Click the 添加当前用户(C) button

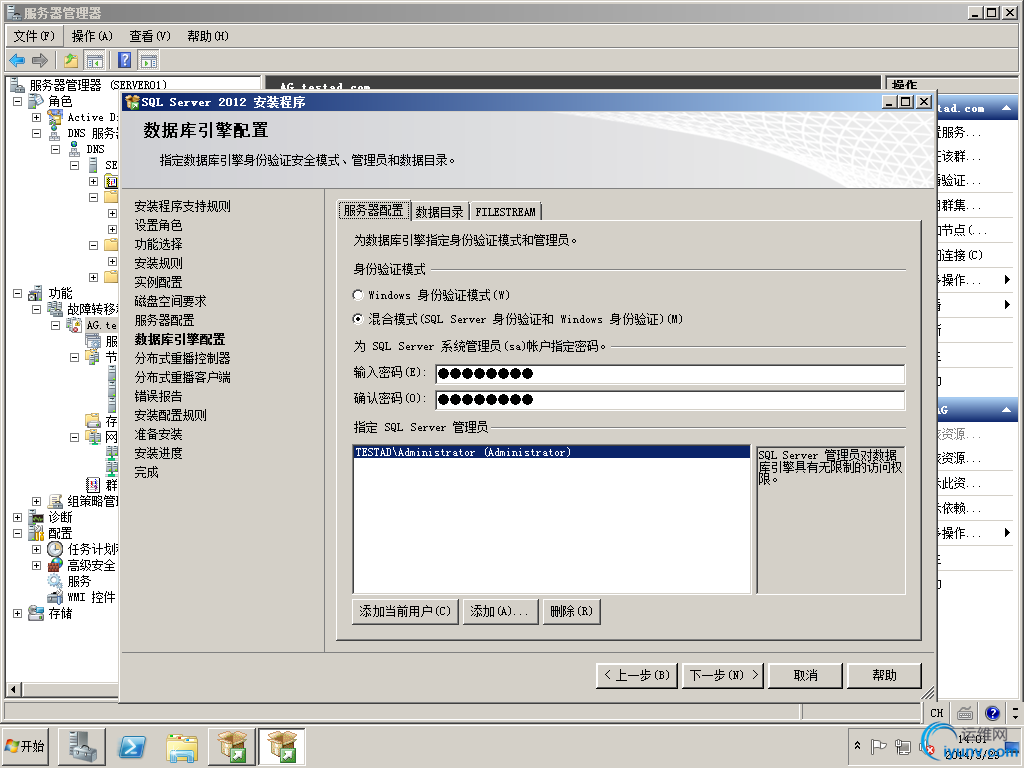tap(404, 611)
